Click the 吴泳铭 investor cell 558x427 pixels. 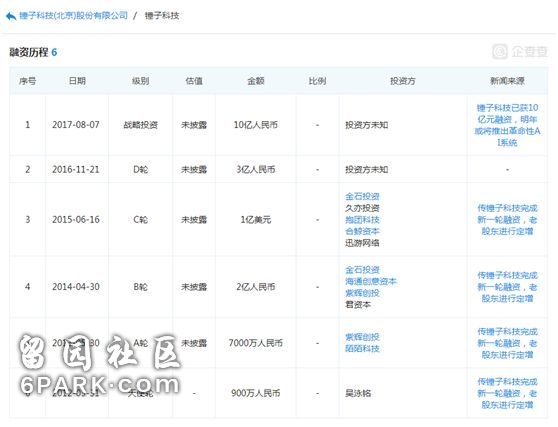[x=358, y=393]
